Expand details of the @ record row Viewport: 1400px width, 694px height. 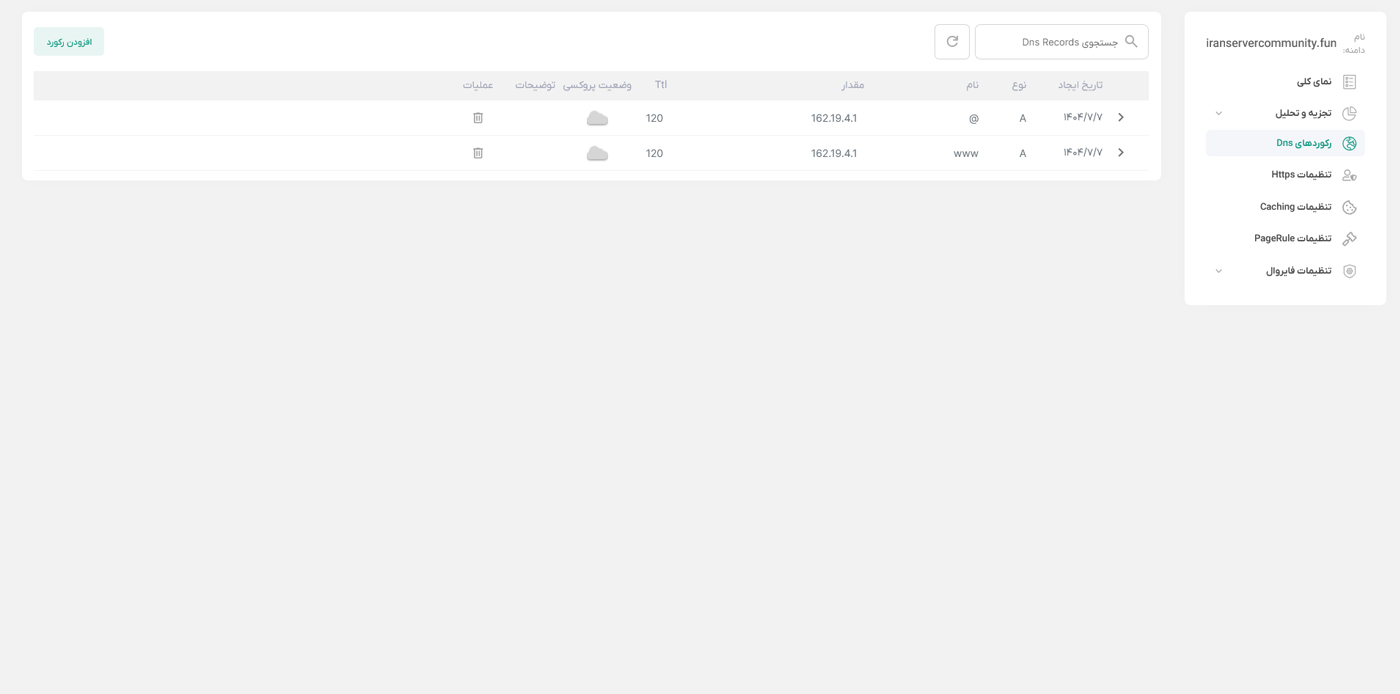pos(1120,117)
